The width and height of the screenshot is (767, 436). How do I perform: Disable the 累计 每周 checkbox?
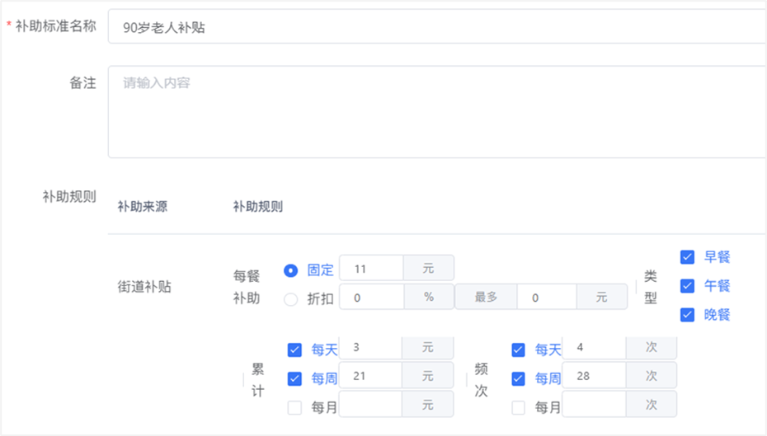tap(294, 379)
